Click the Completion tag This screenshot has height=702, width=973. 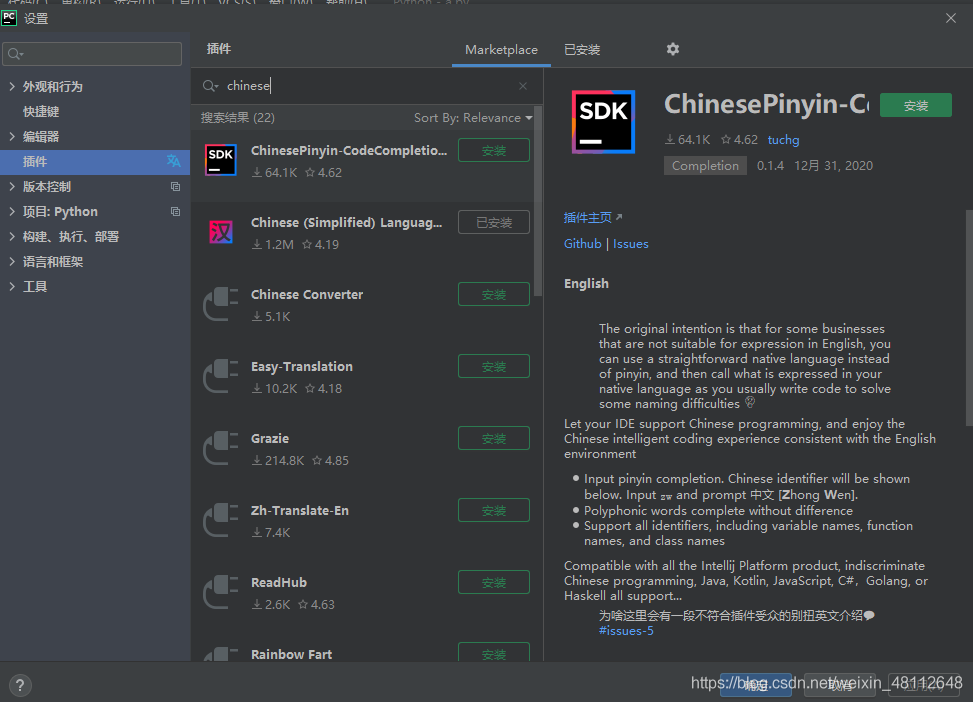[705, 166]
